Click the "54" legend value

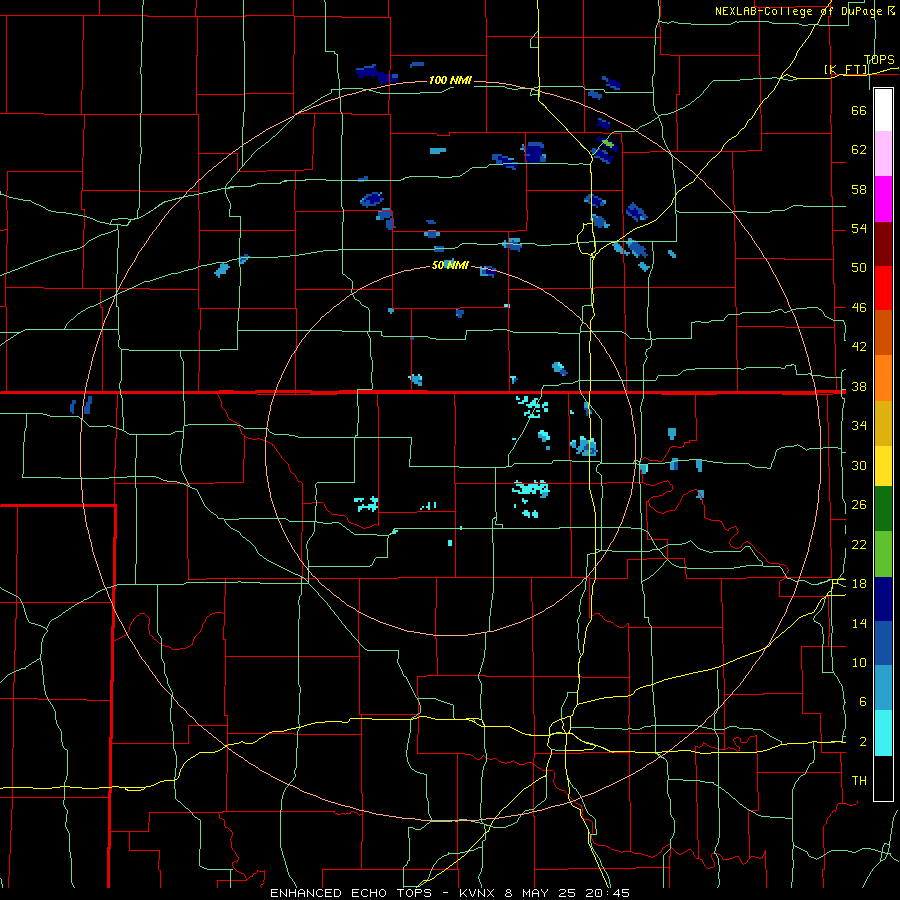point(859,228)
